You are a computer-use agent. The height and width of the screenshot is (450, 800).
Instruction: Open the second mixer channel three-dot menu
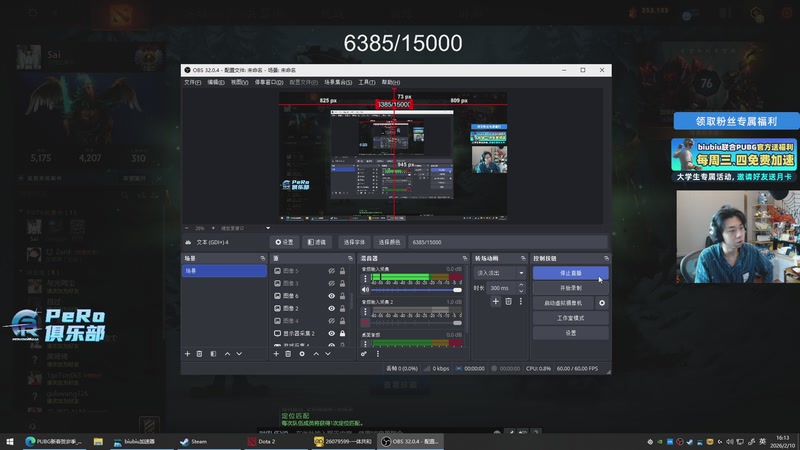click(365, 311)
